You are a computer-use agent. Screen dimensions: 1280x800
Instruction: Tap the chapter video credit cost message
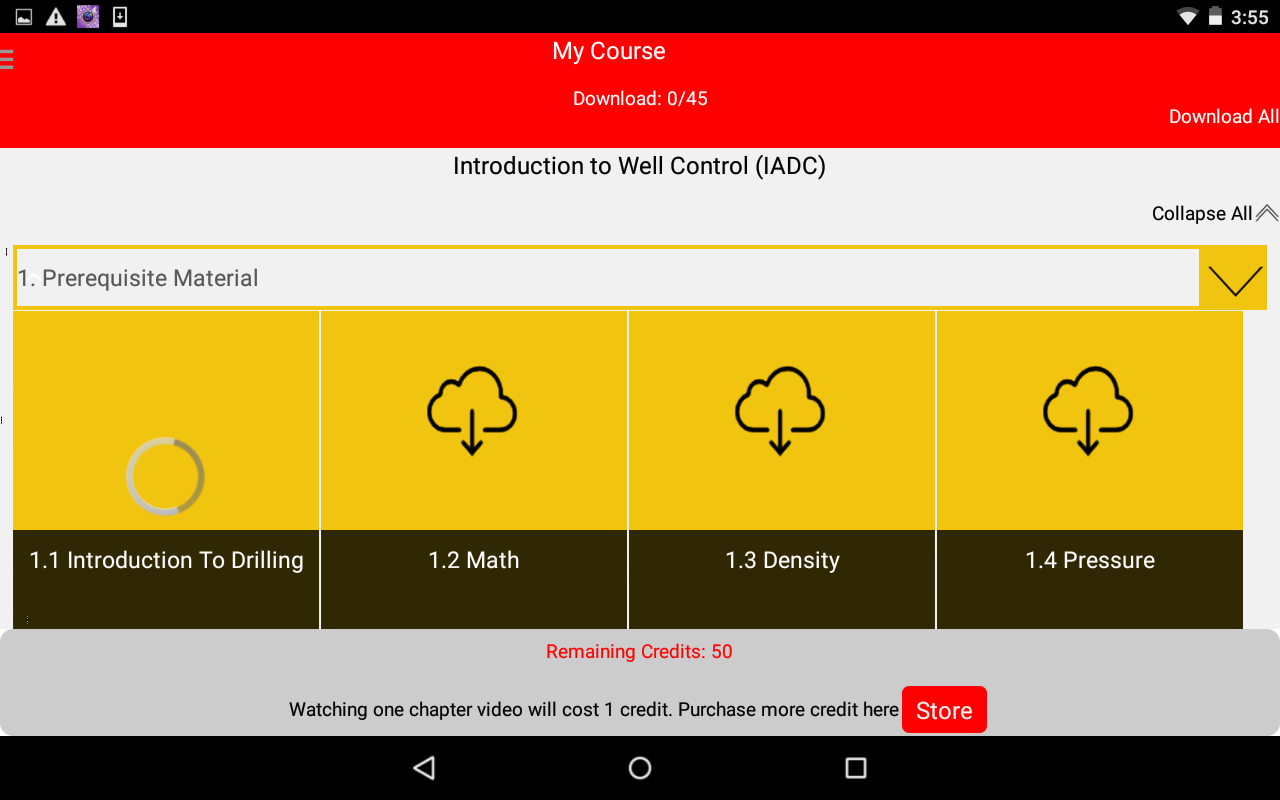tap(594, 710)
